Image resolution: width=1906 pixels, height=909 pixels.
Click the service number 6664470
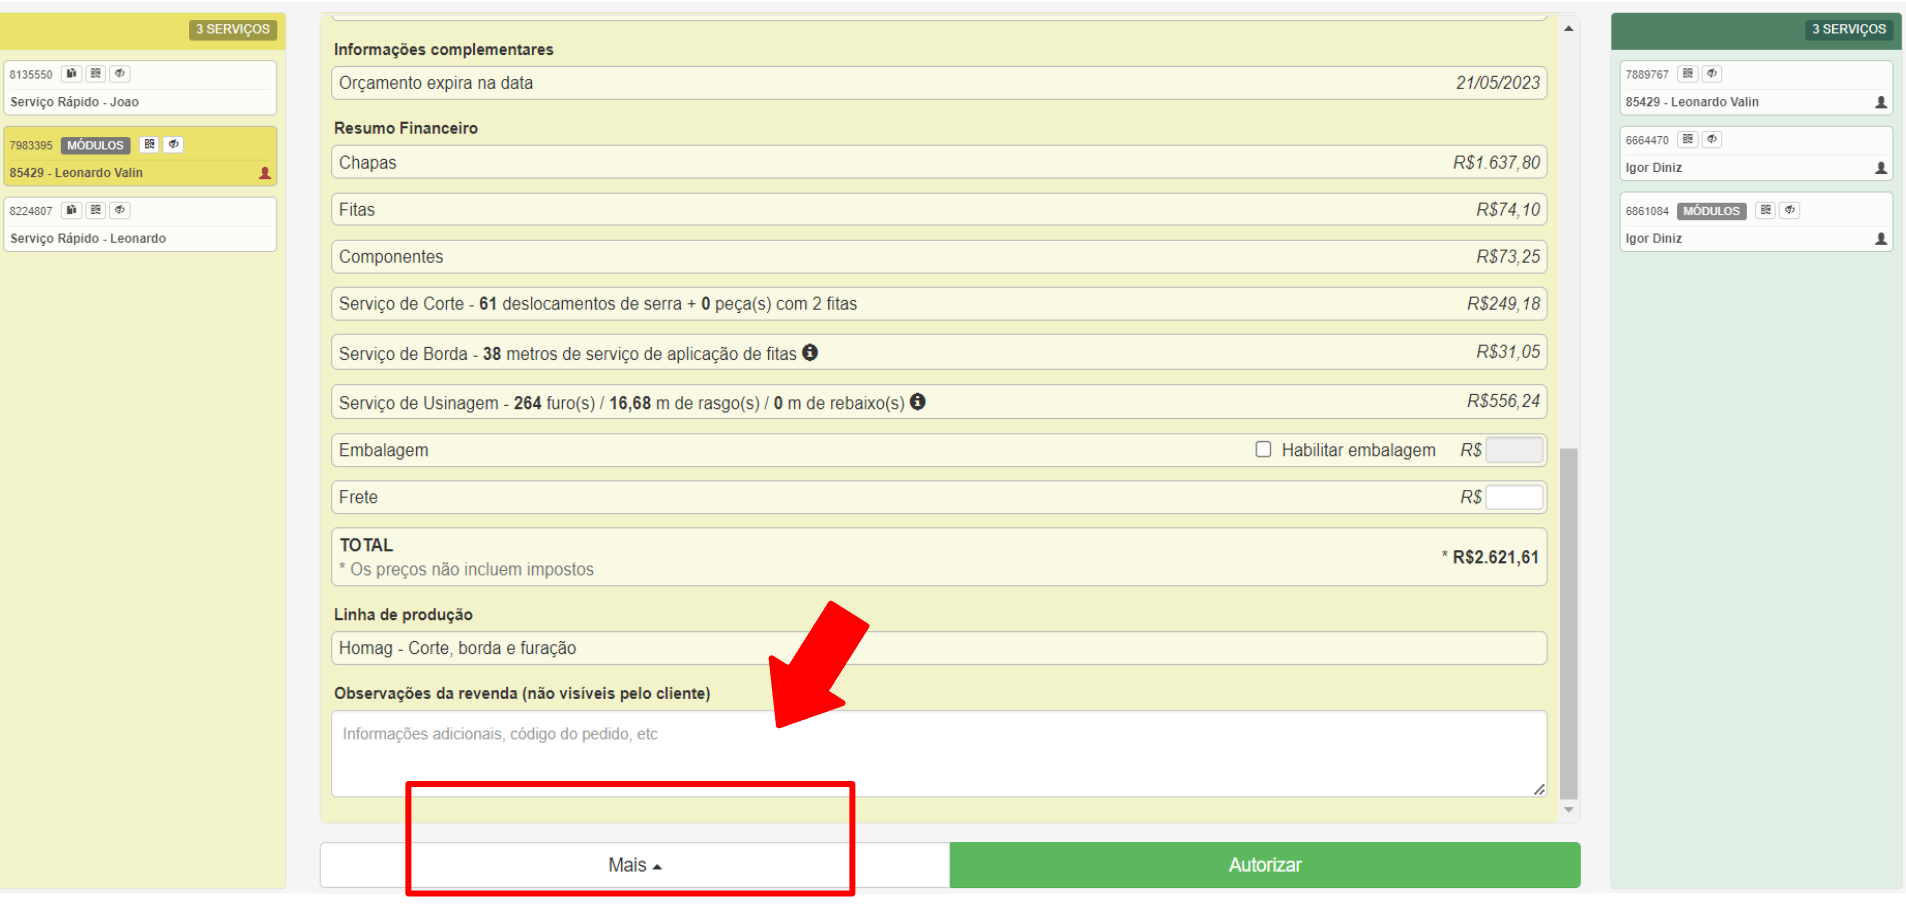(1647, 140)
